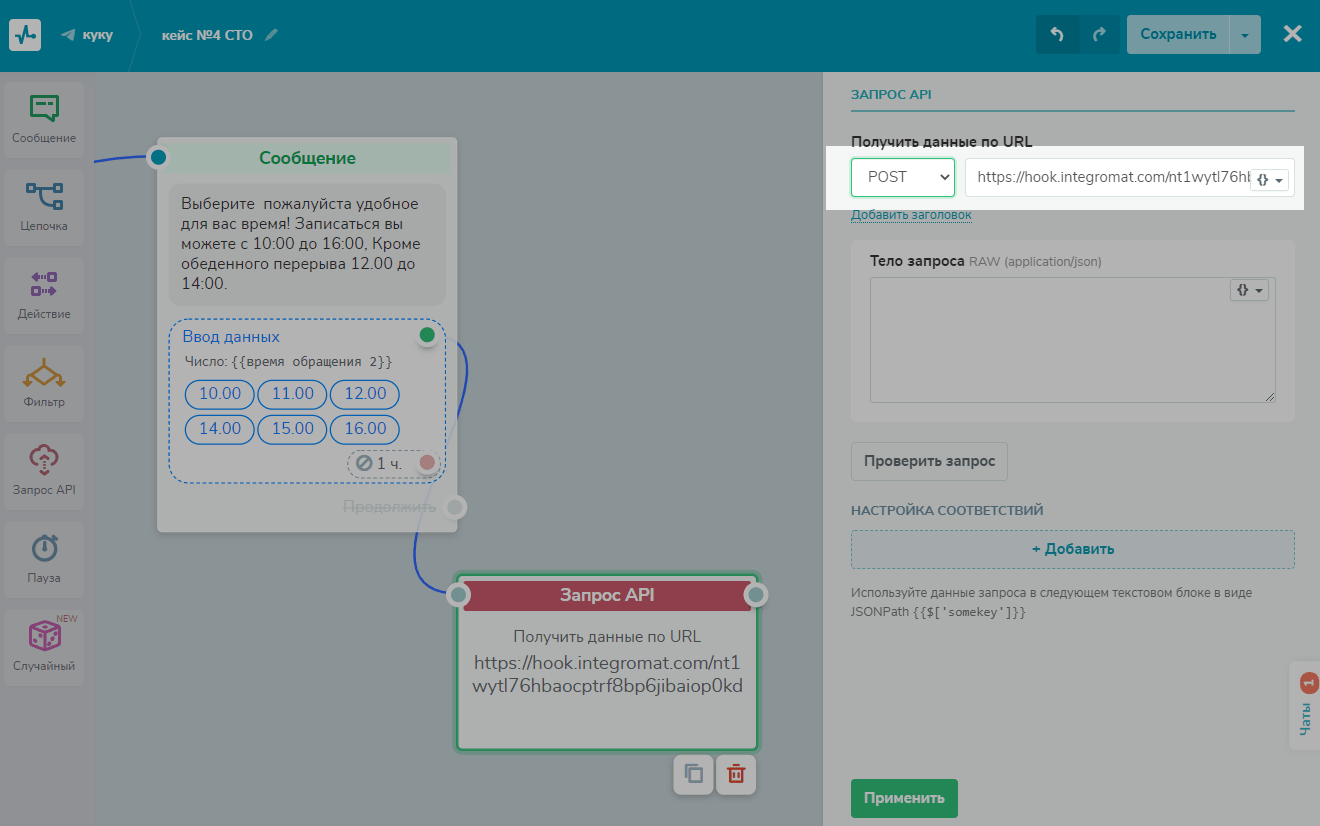Select the Случайный block in sidebar
1320x826 pixels.
pos(44,648)
